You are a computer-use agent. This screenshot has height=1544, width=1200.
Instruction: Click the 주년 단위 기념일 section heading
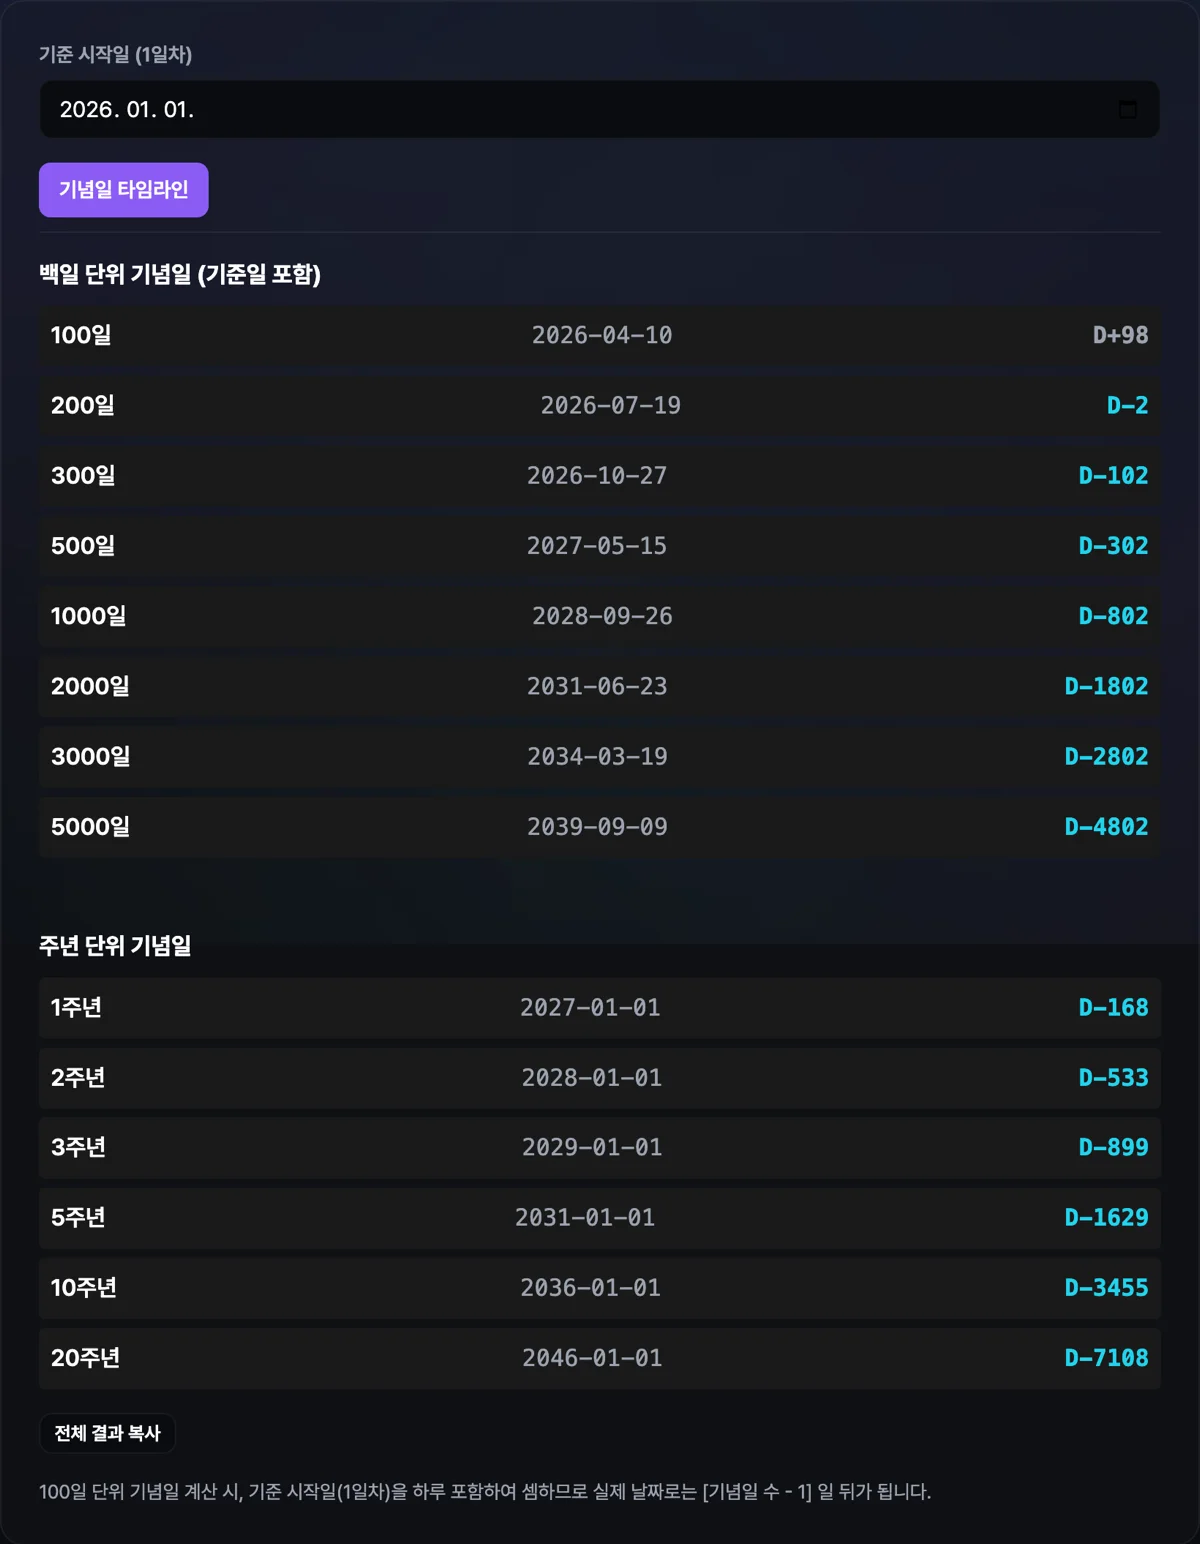pos(115,946)
